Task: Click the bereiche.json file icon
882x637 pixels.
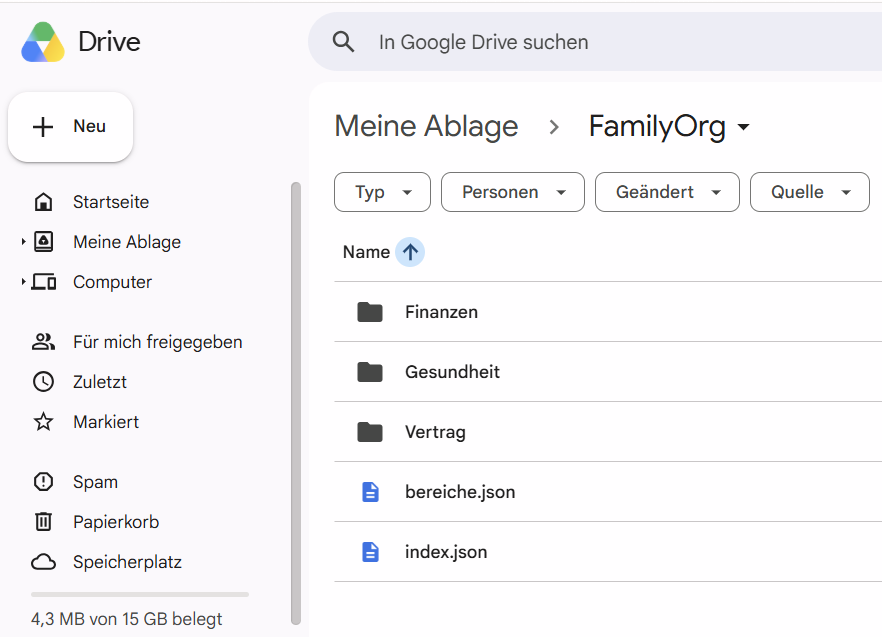Action: (x=370, y=492)
